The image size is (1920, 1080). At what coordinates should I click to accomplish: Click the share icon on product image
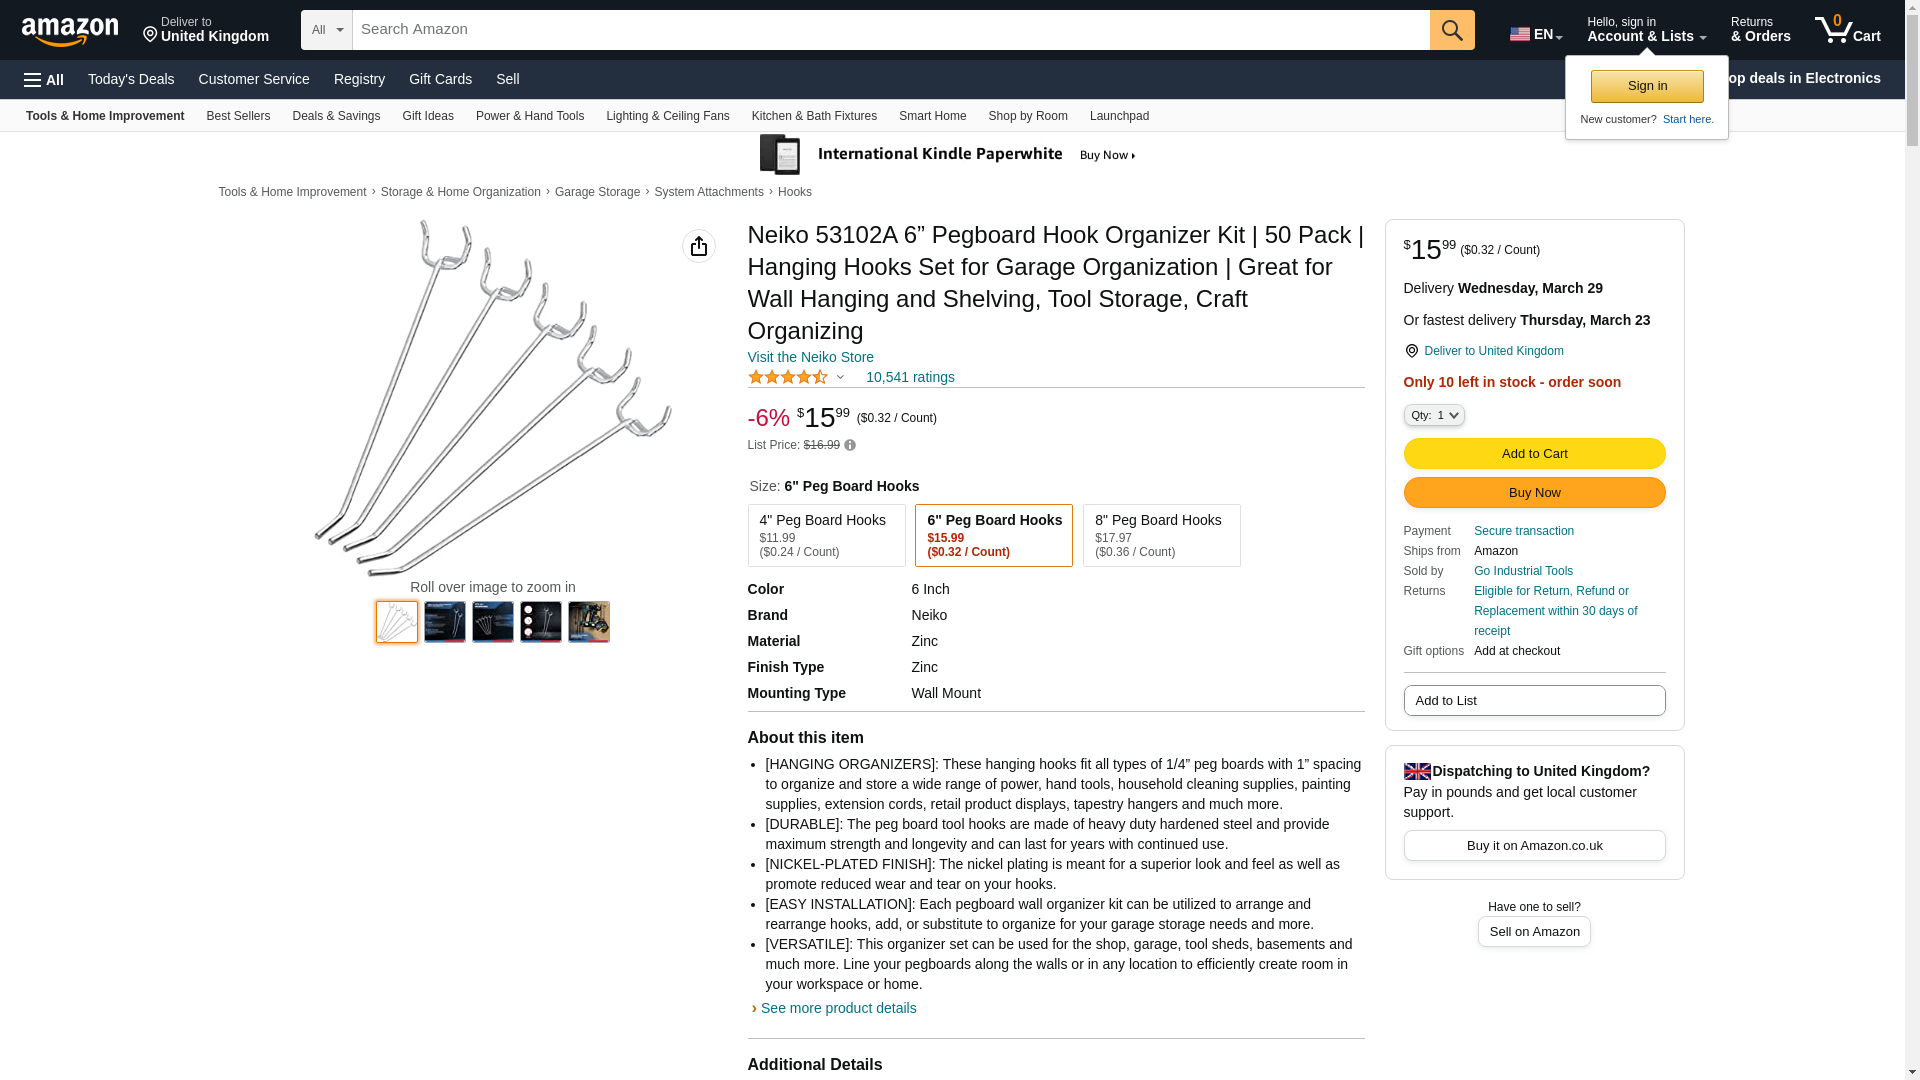point(699,246)
